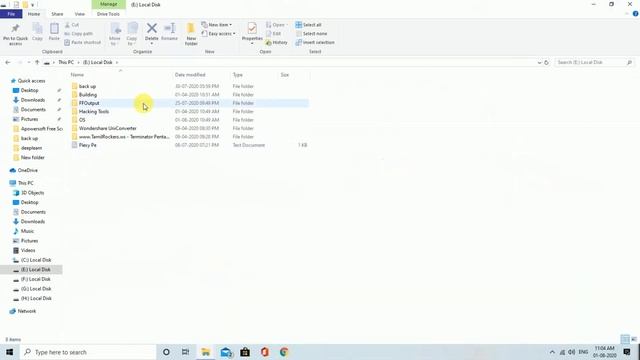This screenshot has width=640, height=360.
Task: Switch to the View ribbon tab
Action: 80,14
